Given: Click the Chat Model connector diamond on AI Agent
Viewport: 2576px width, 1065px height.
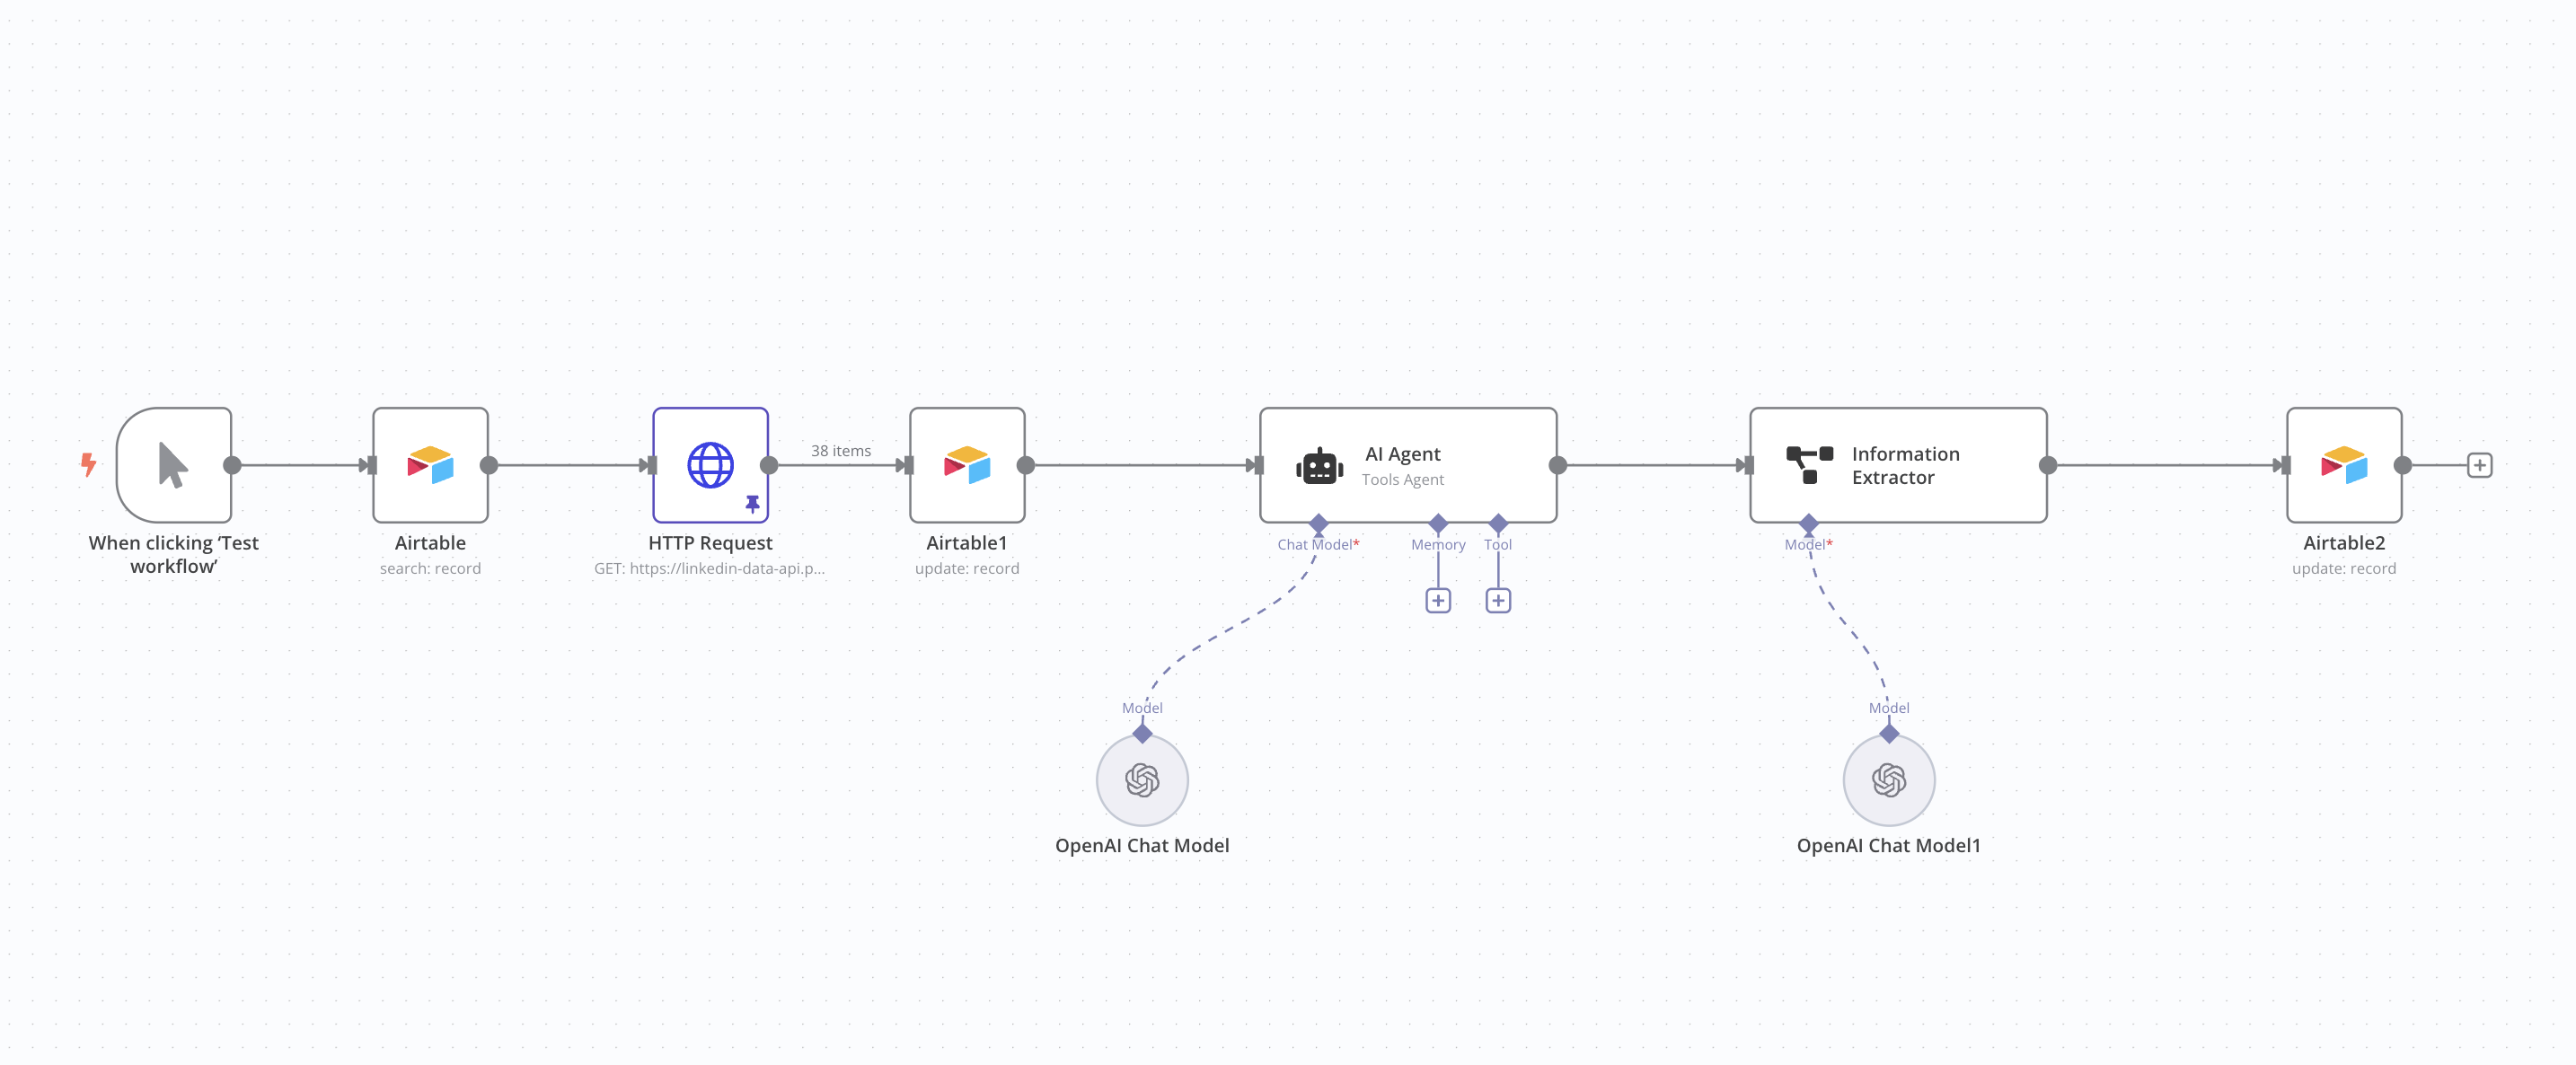Looking at the screenshot, I should click(1319, 523).
